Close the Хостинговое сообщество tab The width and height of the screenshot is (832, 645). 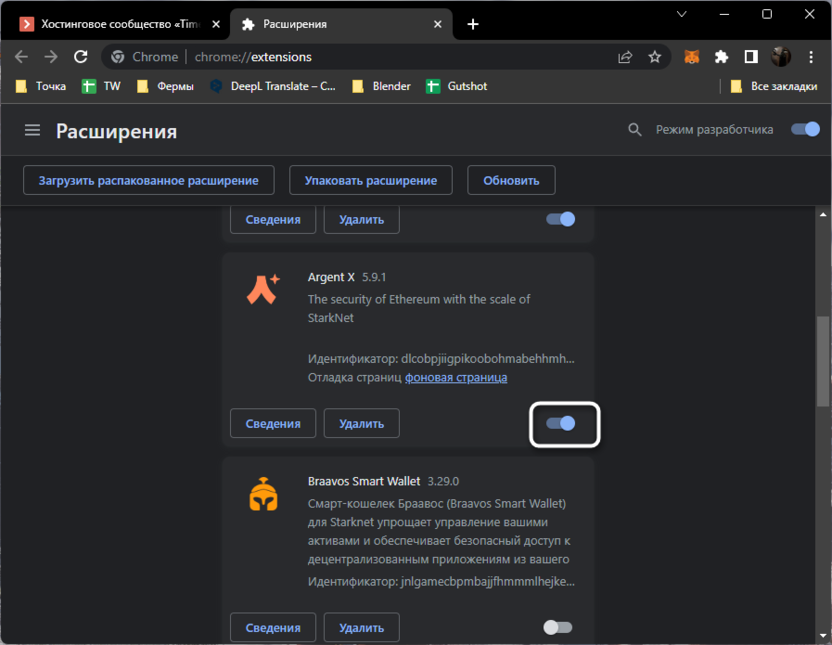(216, 24)
